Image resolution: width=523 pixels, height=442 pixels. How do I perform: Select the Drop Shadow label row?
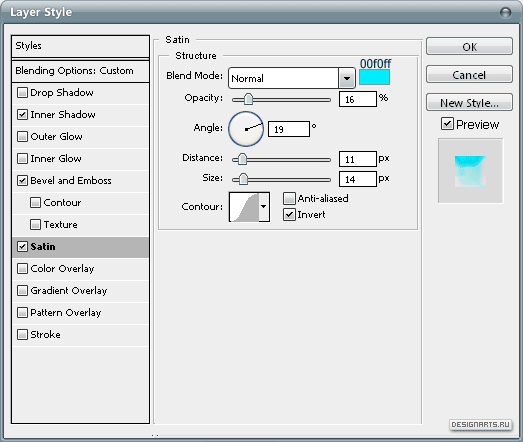(62, 92)
